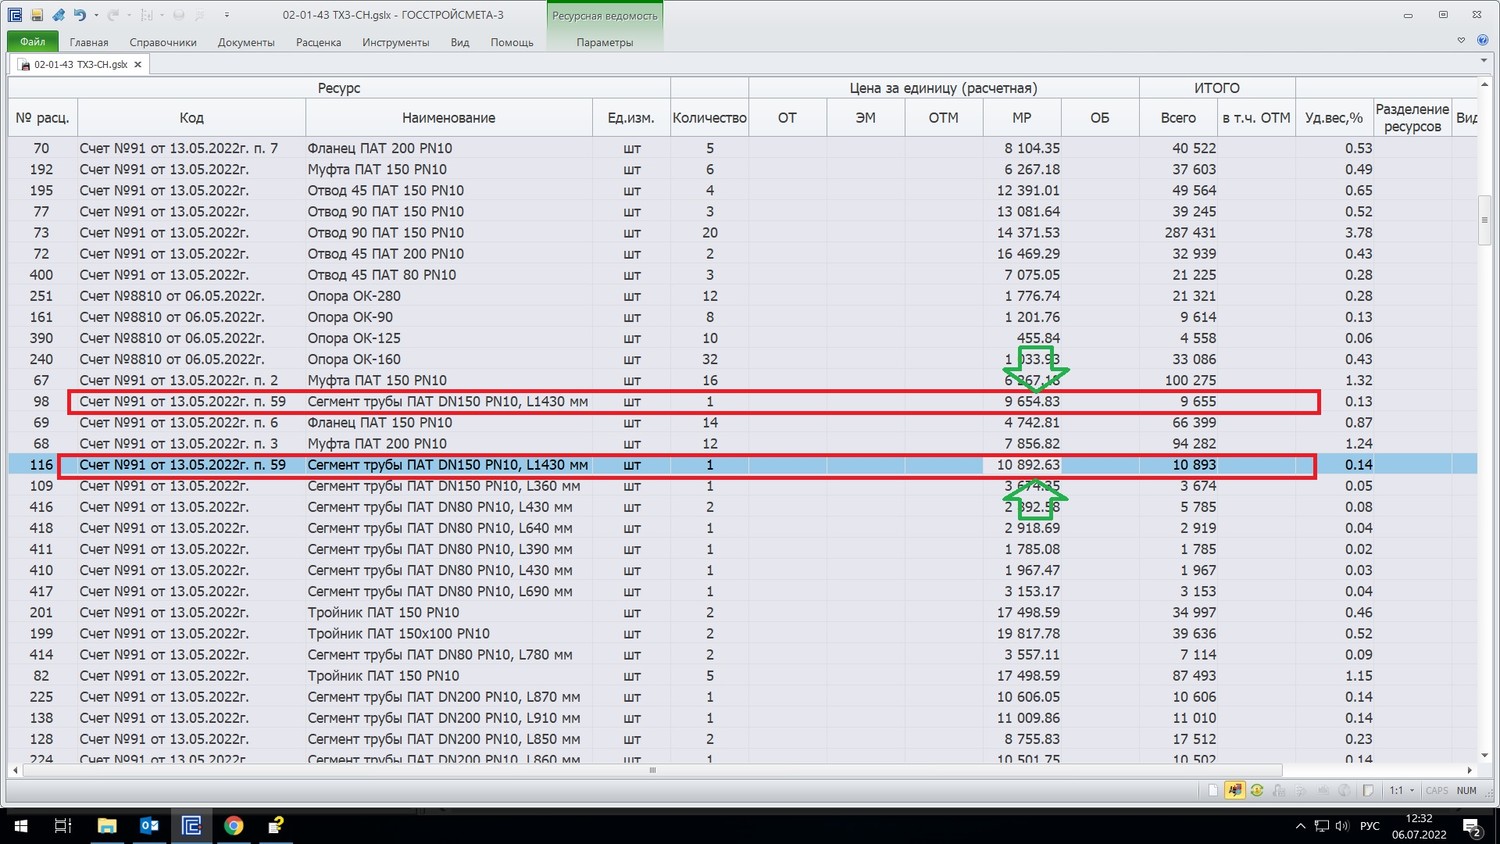Click the vertical scrollbar thumb of the table

(x=1484, y=220)
